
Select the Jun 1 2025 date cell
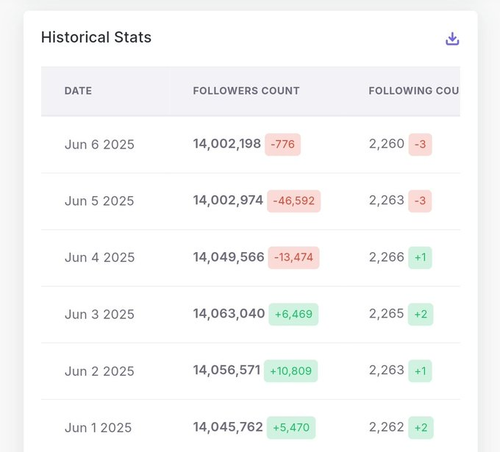pos(98,427)
